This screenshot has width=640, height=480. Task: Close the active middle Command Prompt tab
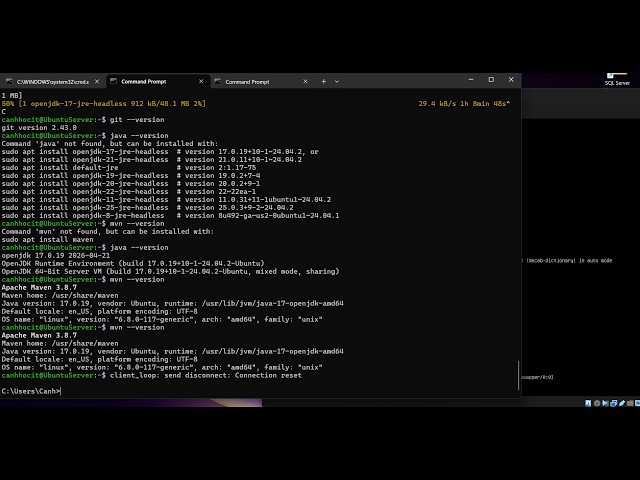[x=201, y=82]
